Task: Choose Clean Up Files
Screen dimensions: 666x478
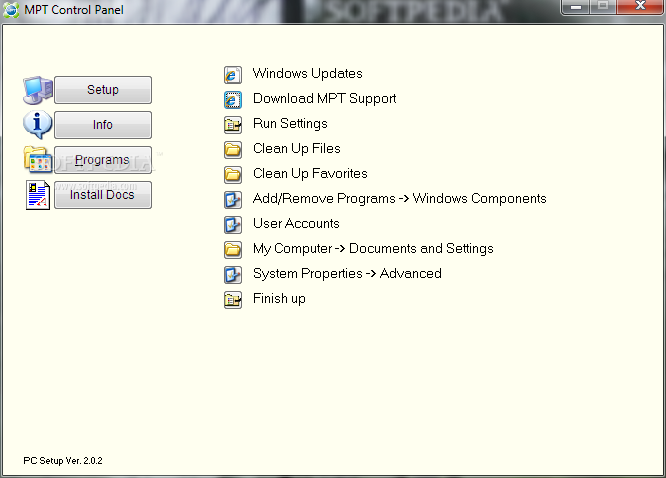Action: point(296,149)
